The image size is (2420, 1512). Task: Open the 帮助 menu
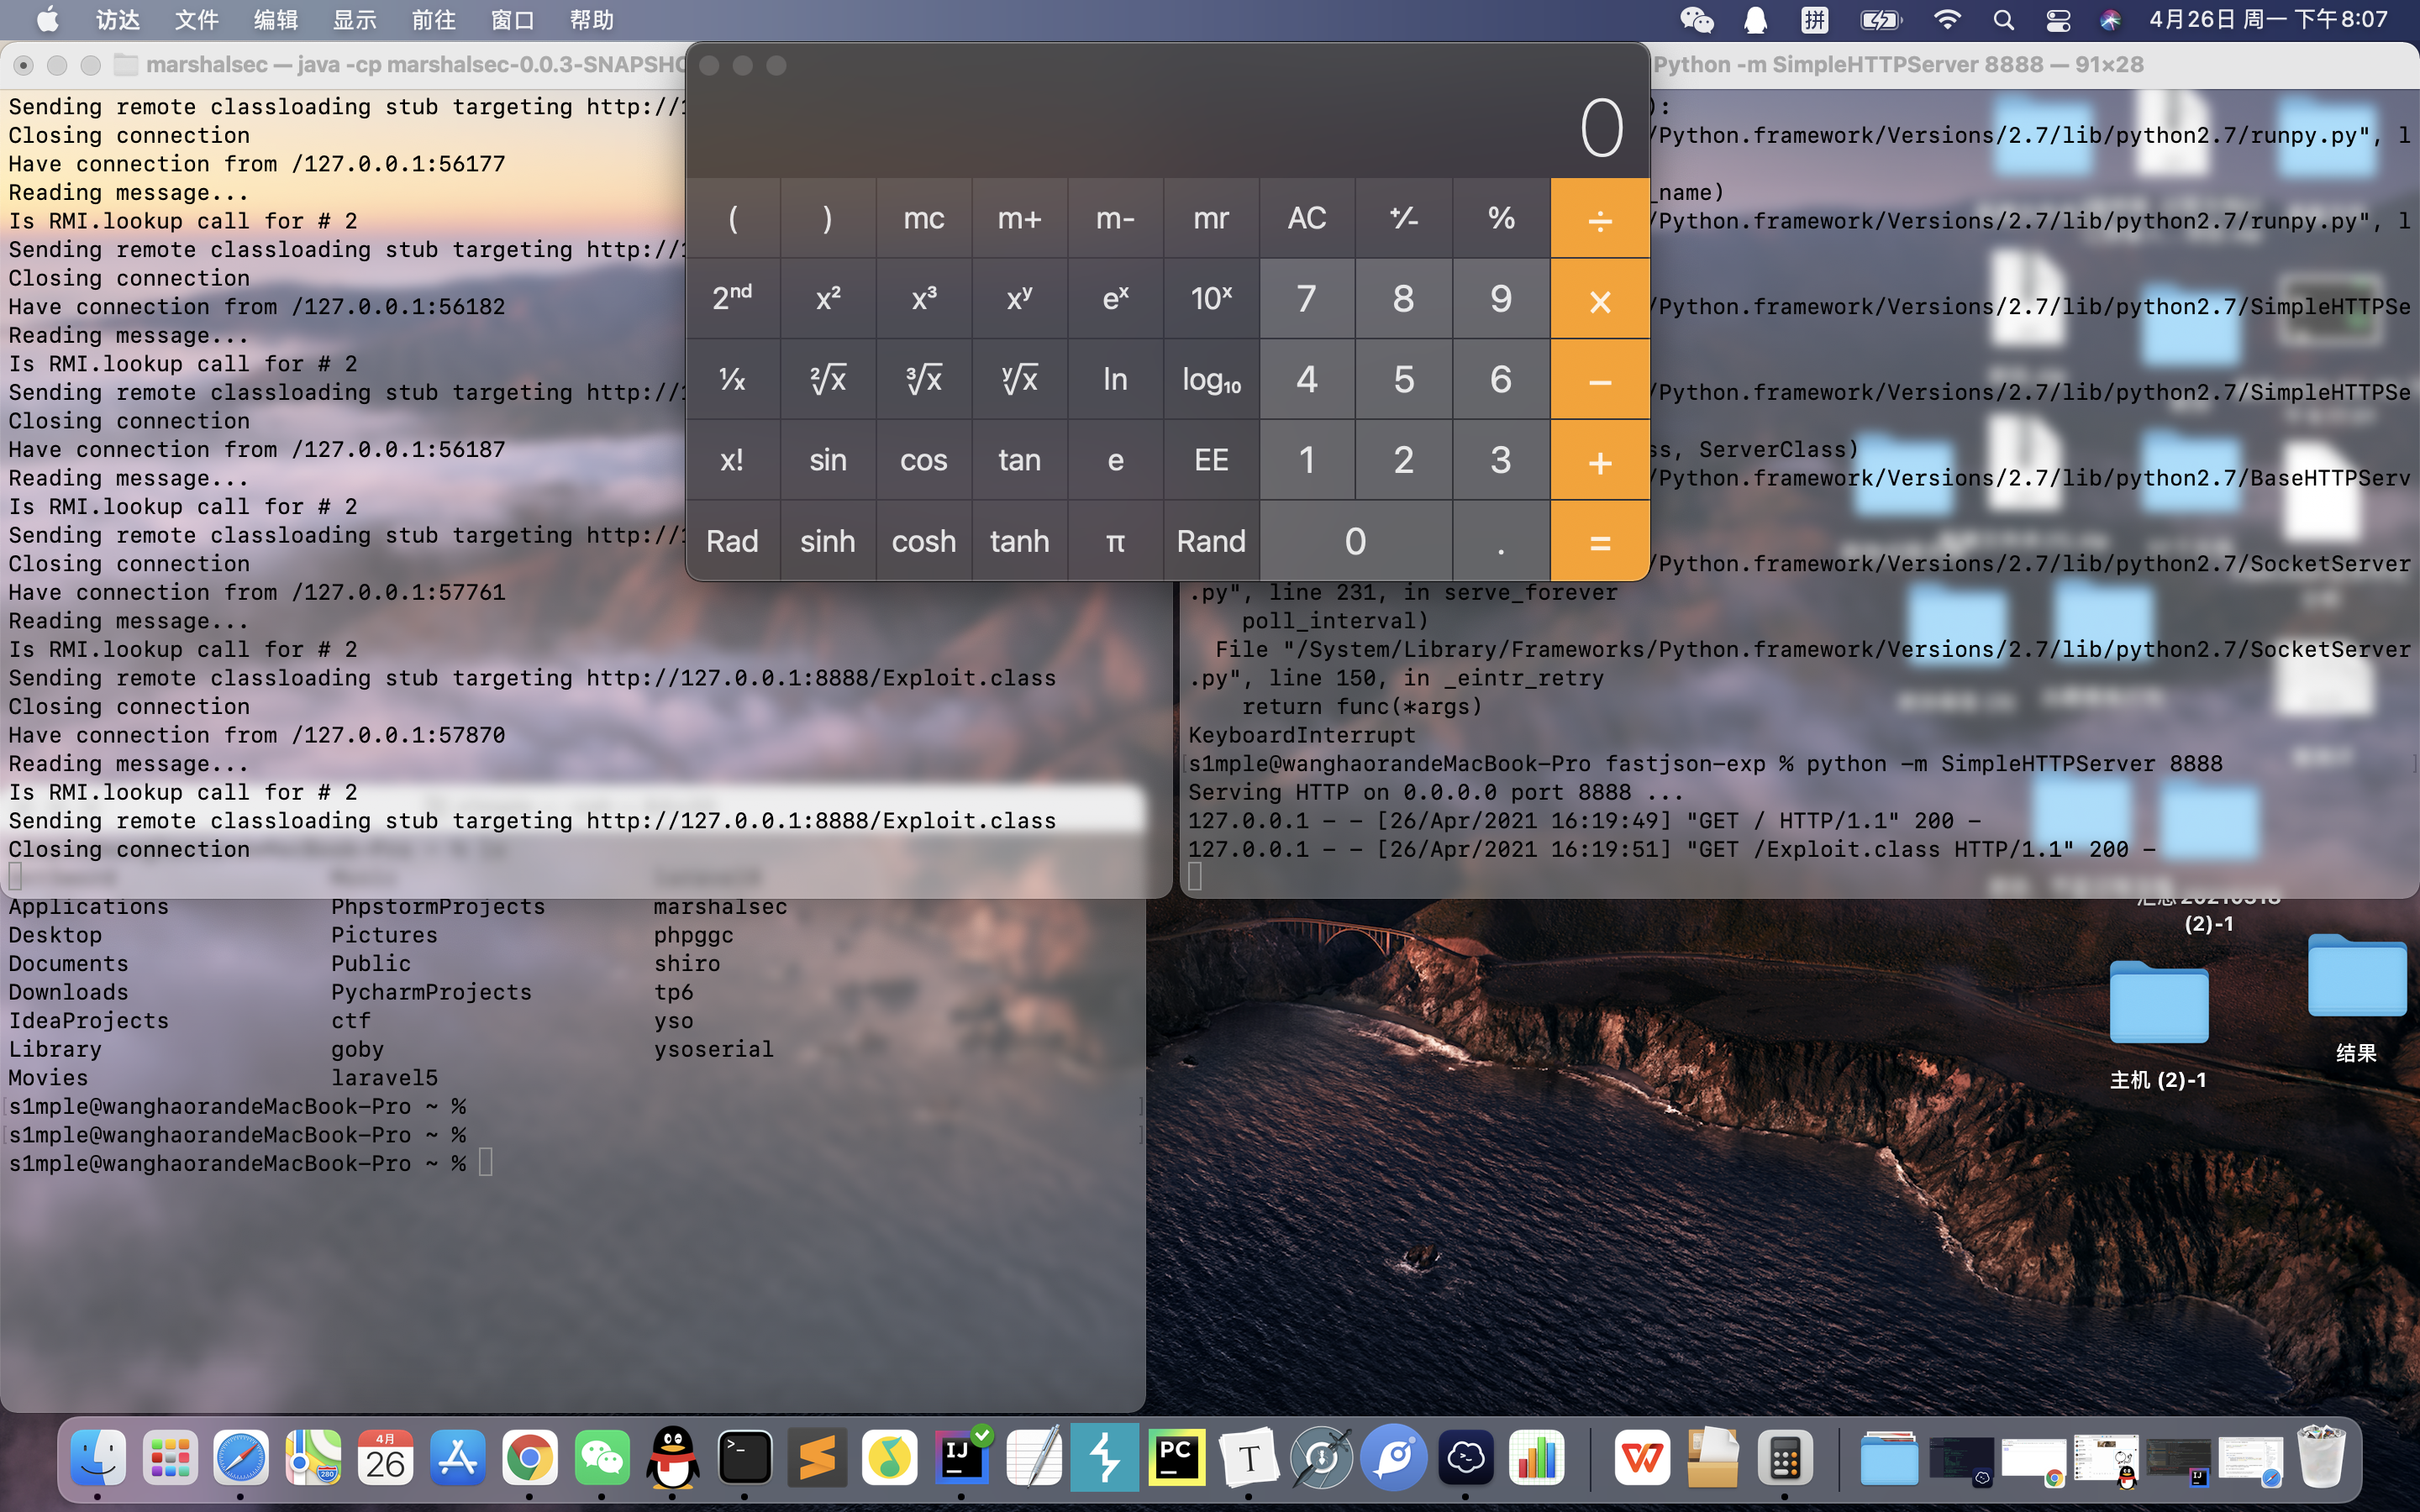(592, 20)
